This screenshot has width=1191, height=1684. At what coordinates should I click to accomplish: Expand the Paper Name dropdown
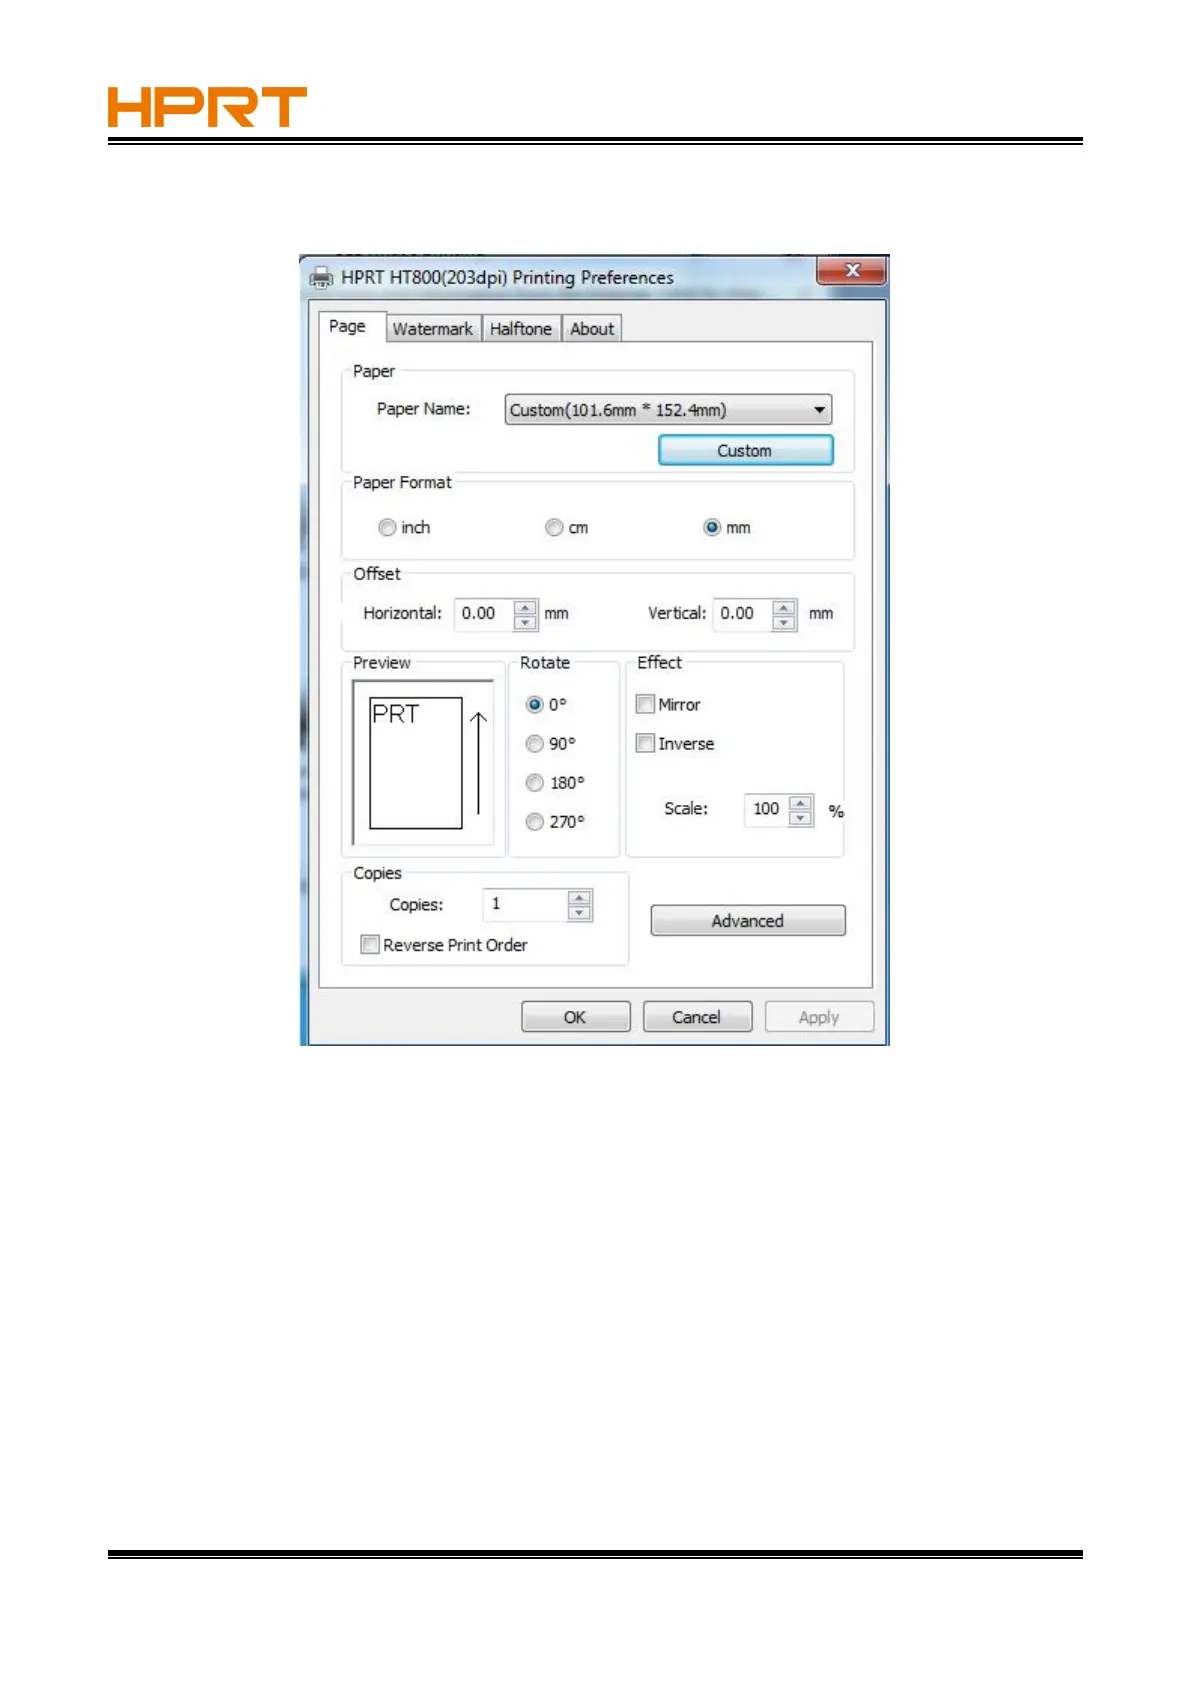coord(668,410)
